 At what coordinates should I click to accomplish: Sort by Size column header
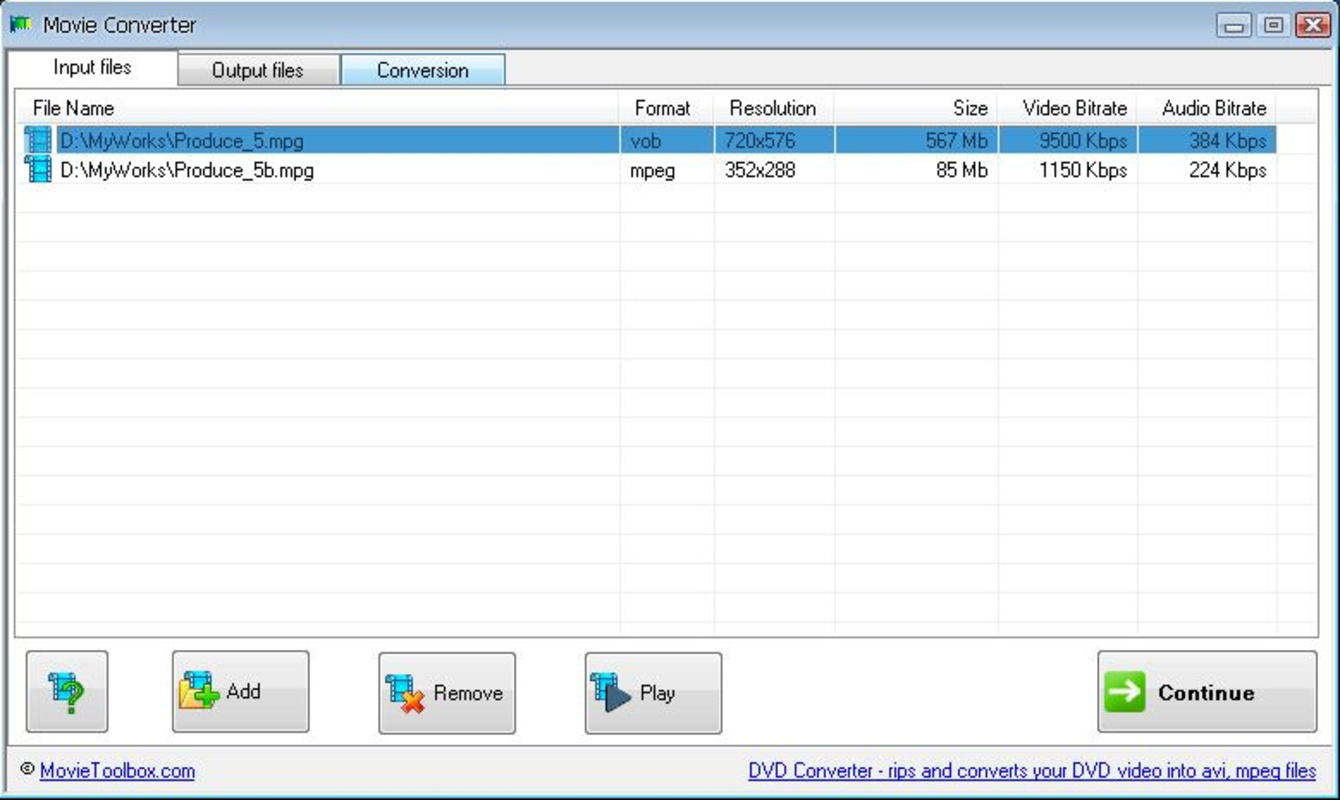click(x=916, y=108)
